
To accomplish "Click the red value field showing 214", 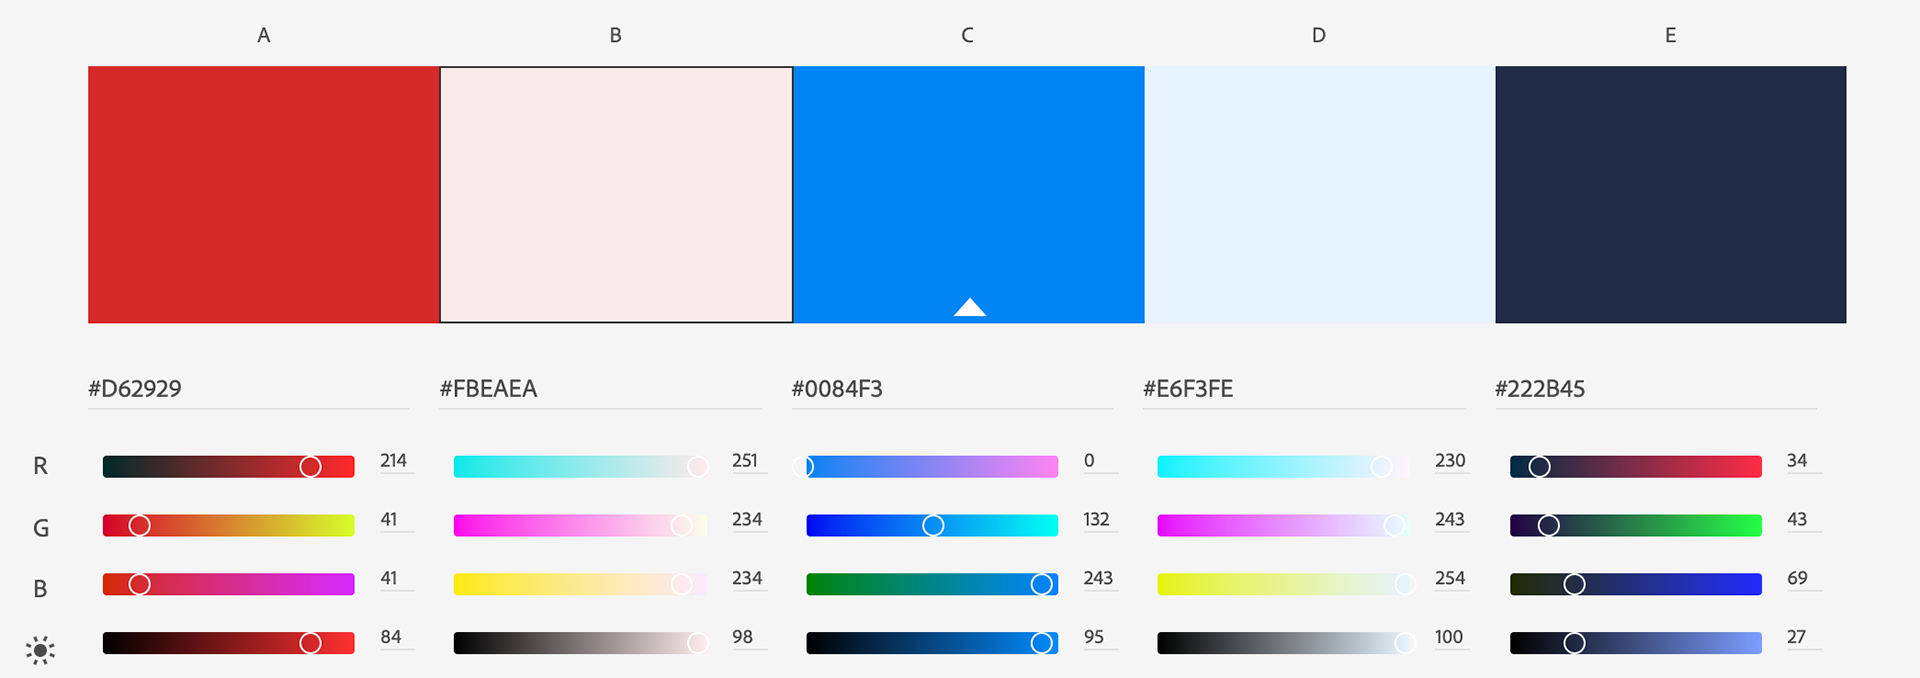I will coord(397,461).
